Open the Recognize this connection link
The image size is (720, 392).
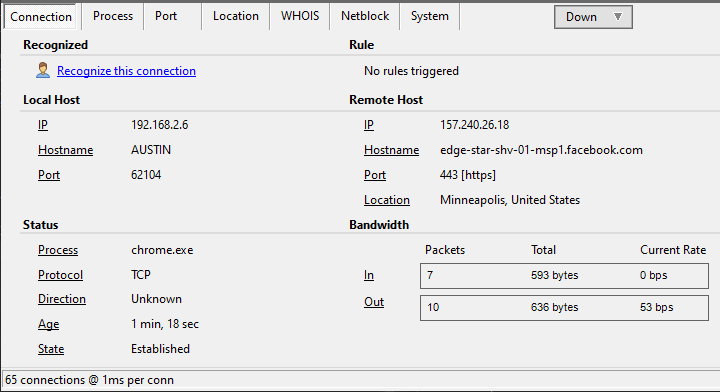(126, 71)
